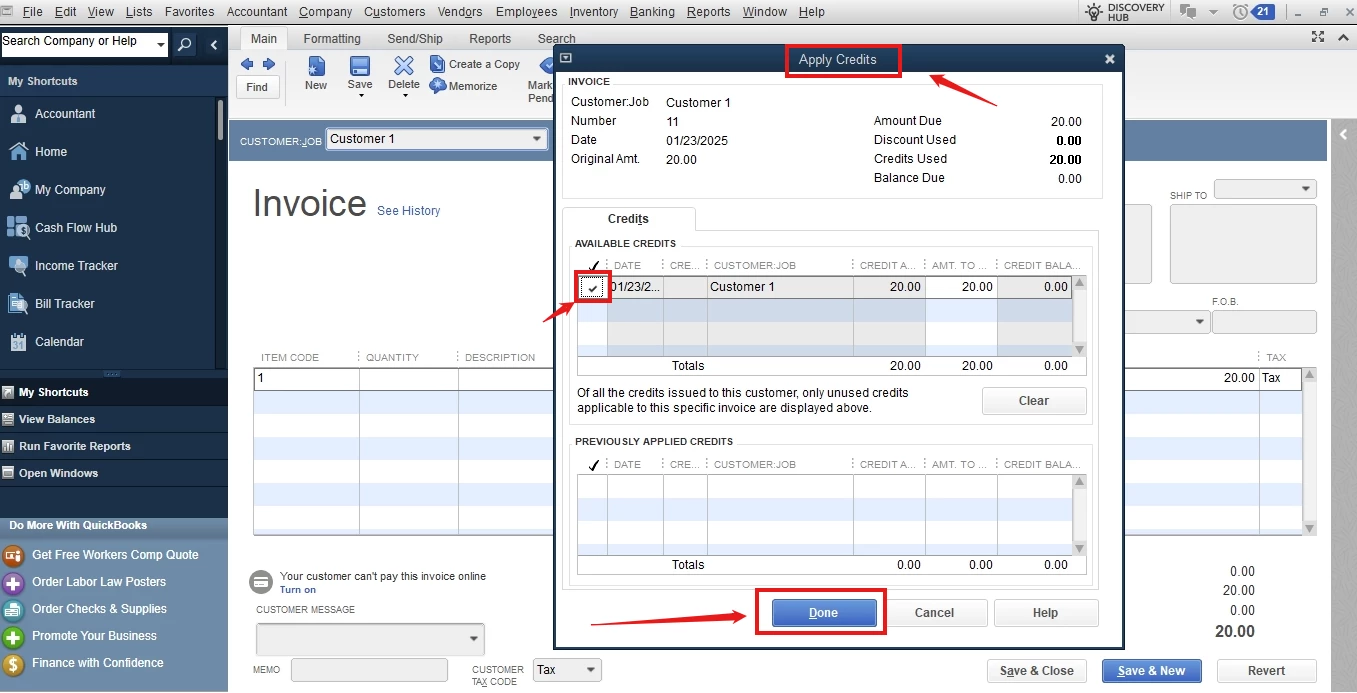Open the Customers menu
The image size is (1357, 693).
coord(394,12)
